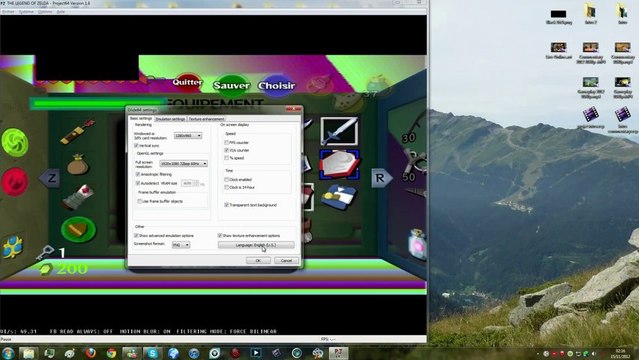Confirm settings with the OK button
Image resolution: width=639 pixels, height=360 pixels.
pyautogui.click(x=258, y=261)
